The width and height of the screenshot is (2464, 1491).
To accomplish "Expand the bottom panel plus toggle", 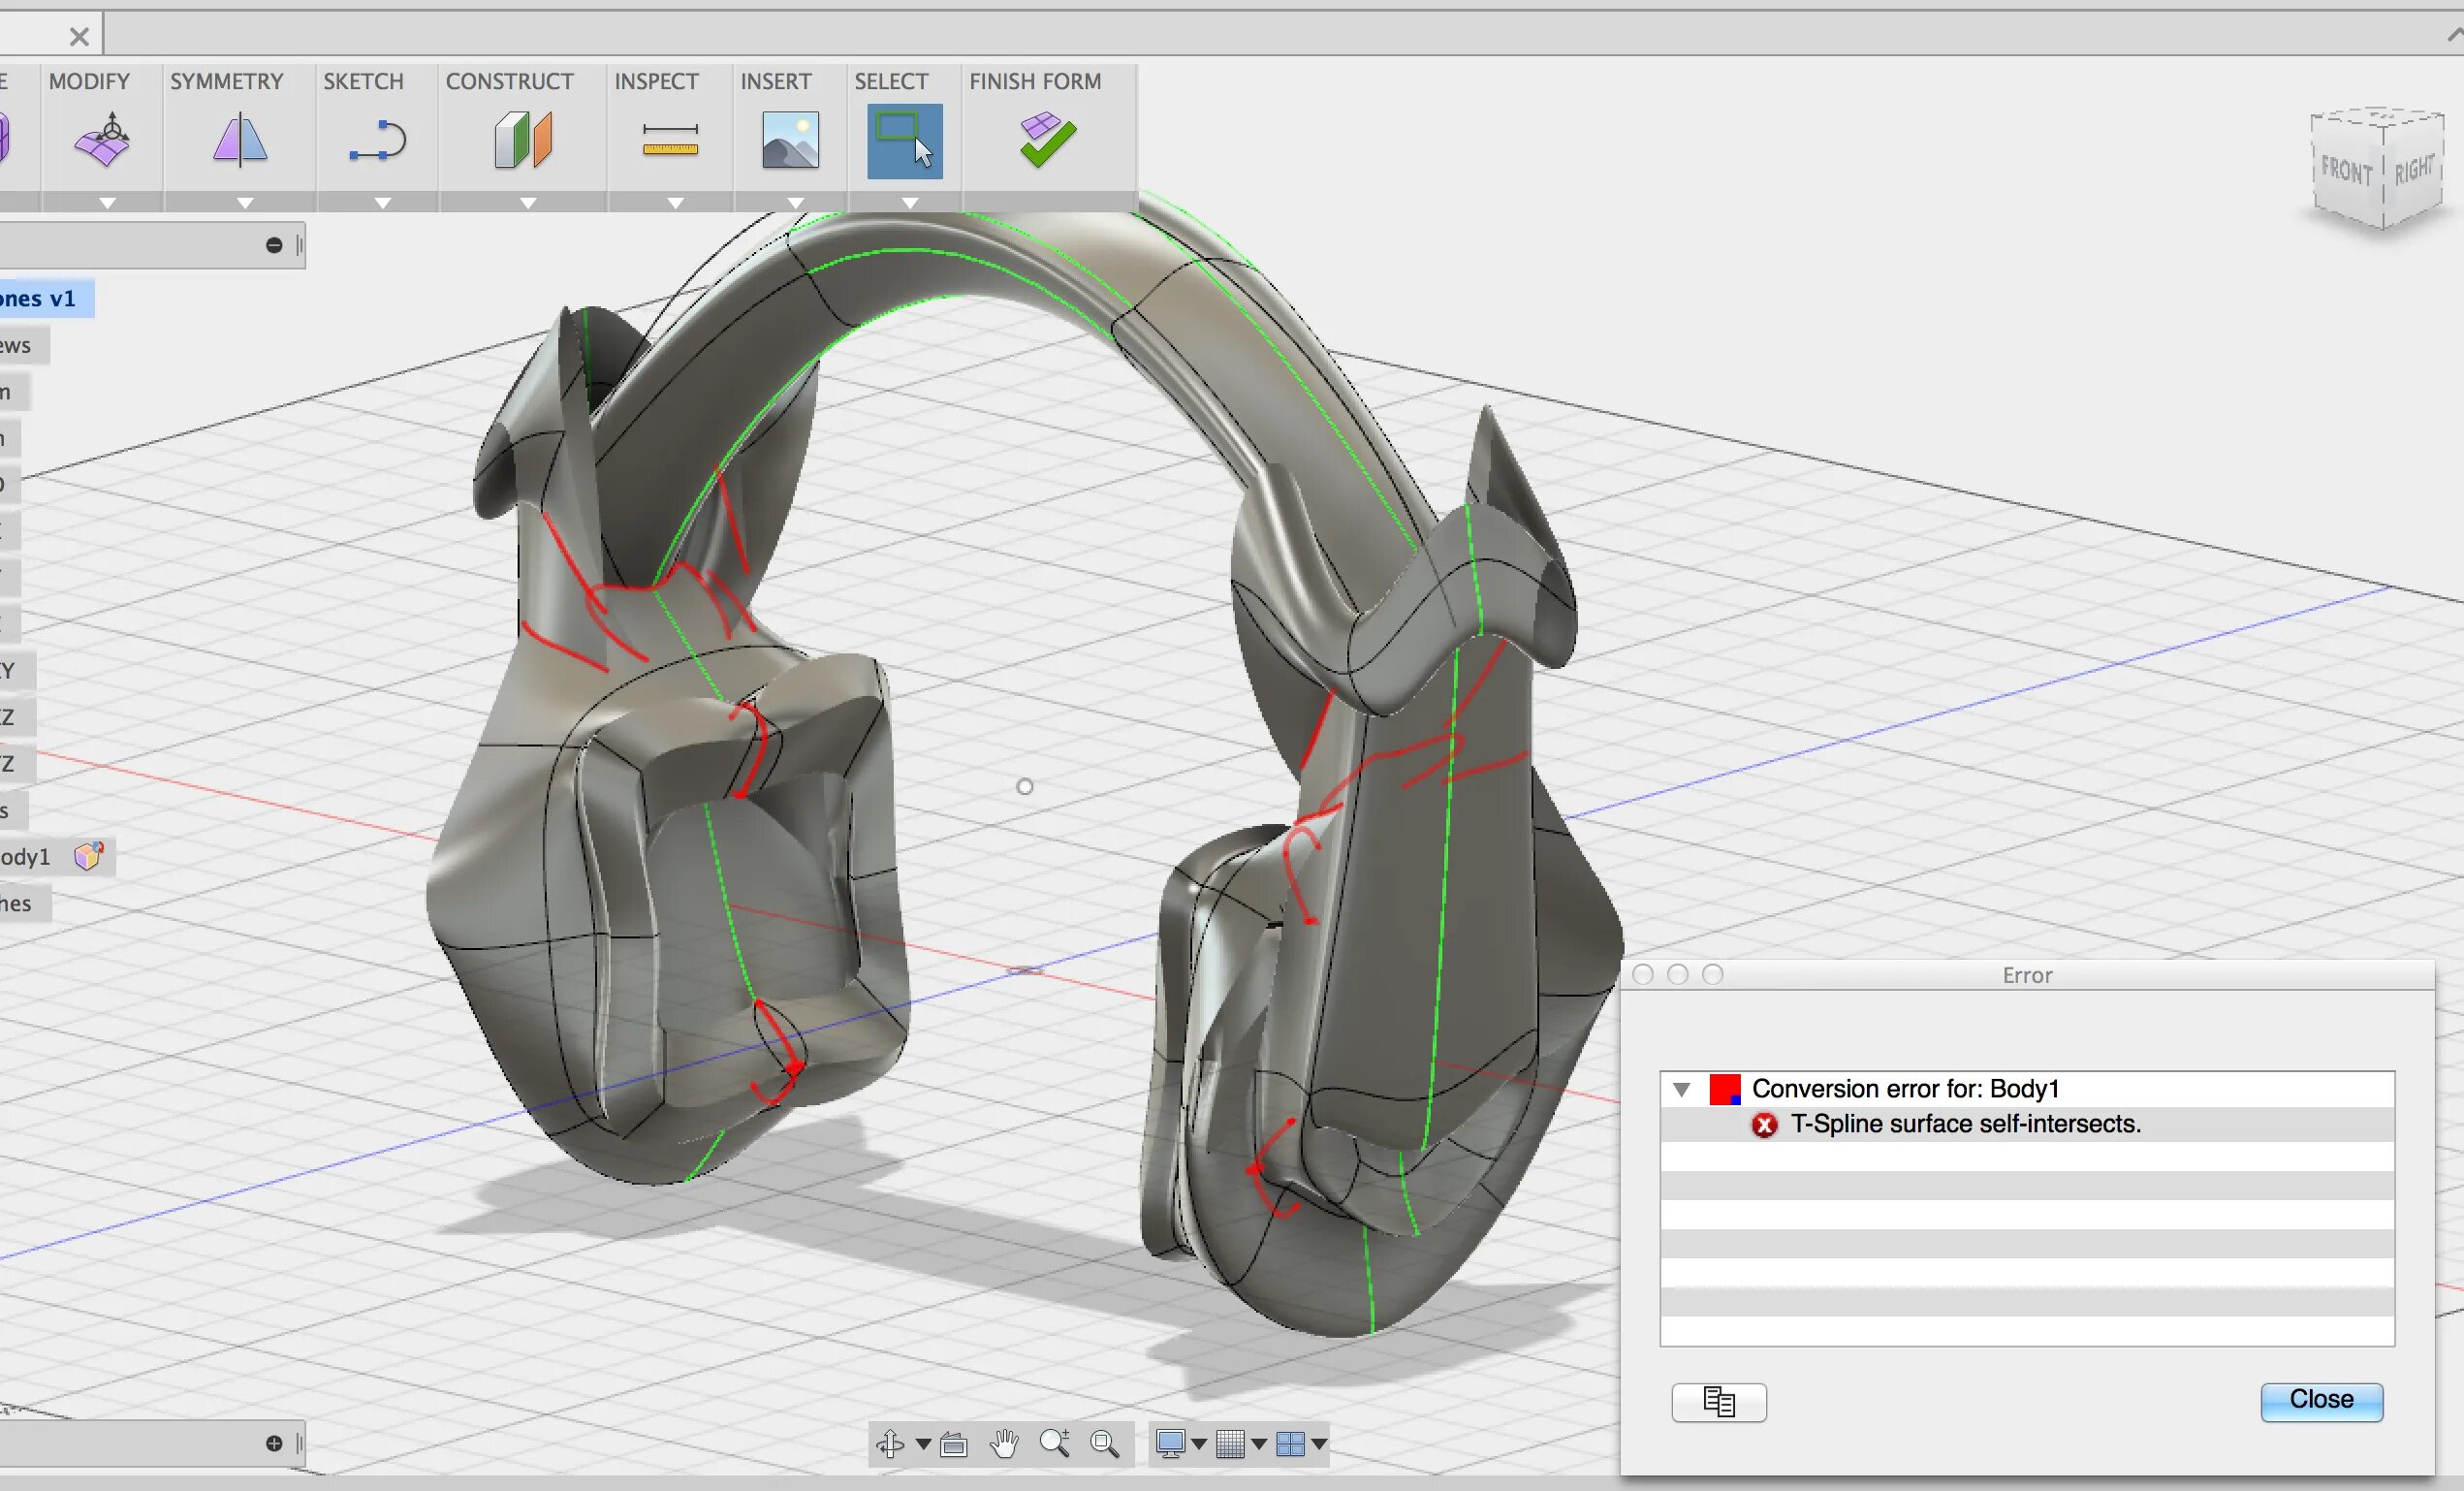I will tap(274, 1443).
